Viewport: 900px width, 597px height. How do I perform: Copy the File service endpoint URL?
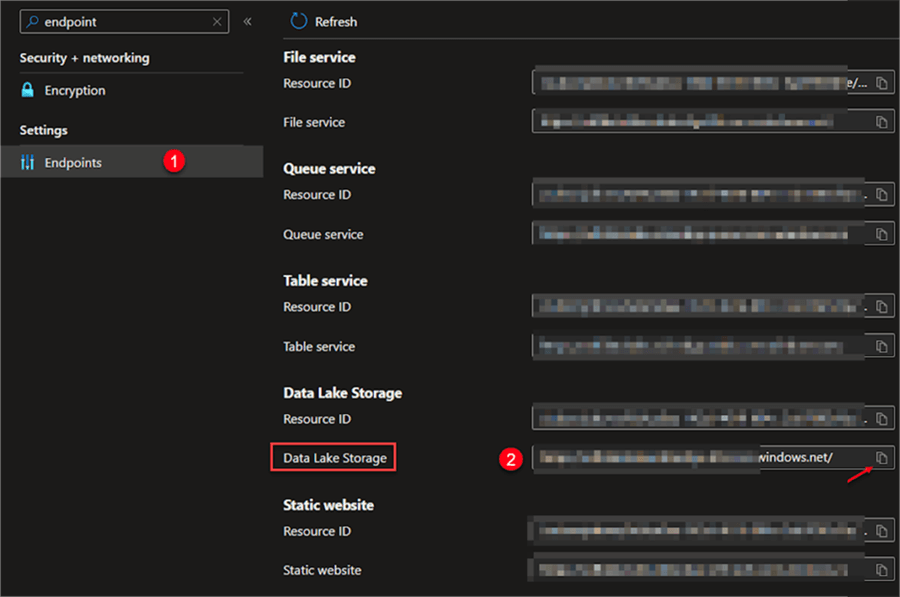pyautogui.click(x=881, y=122)
